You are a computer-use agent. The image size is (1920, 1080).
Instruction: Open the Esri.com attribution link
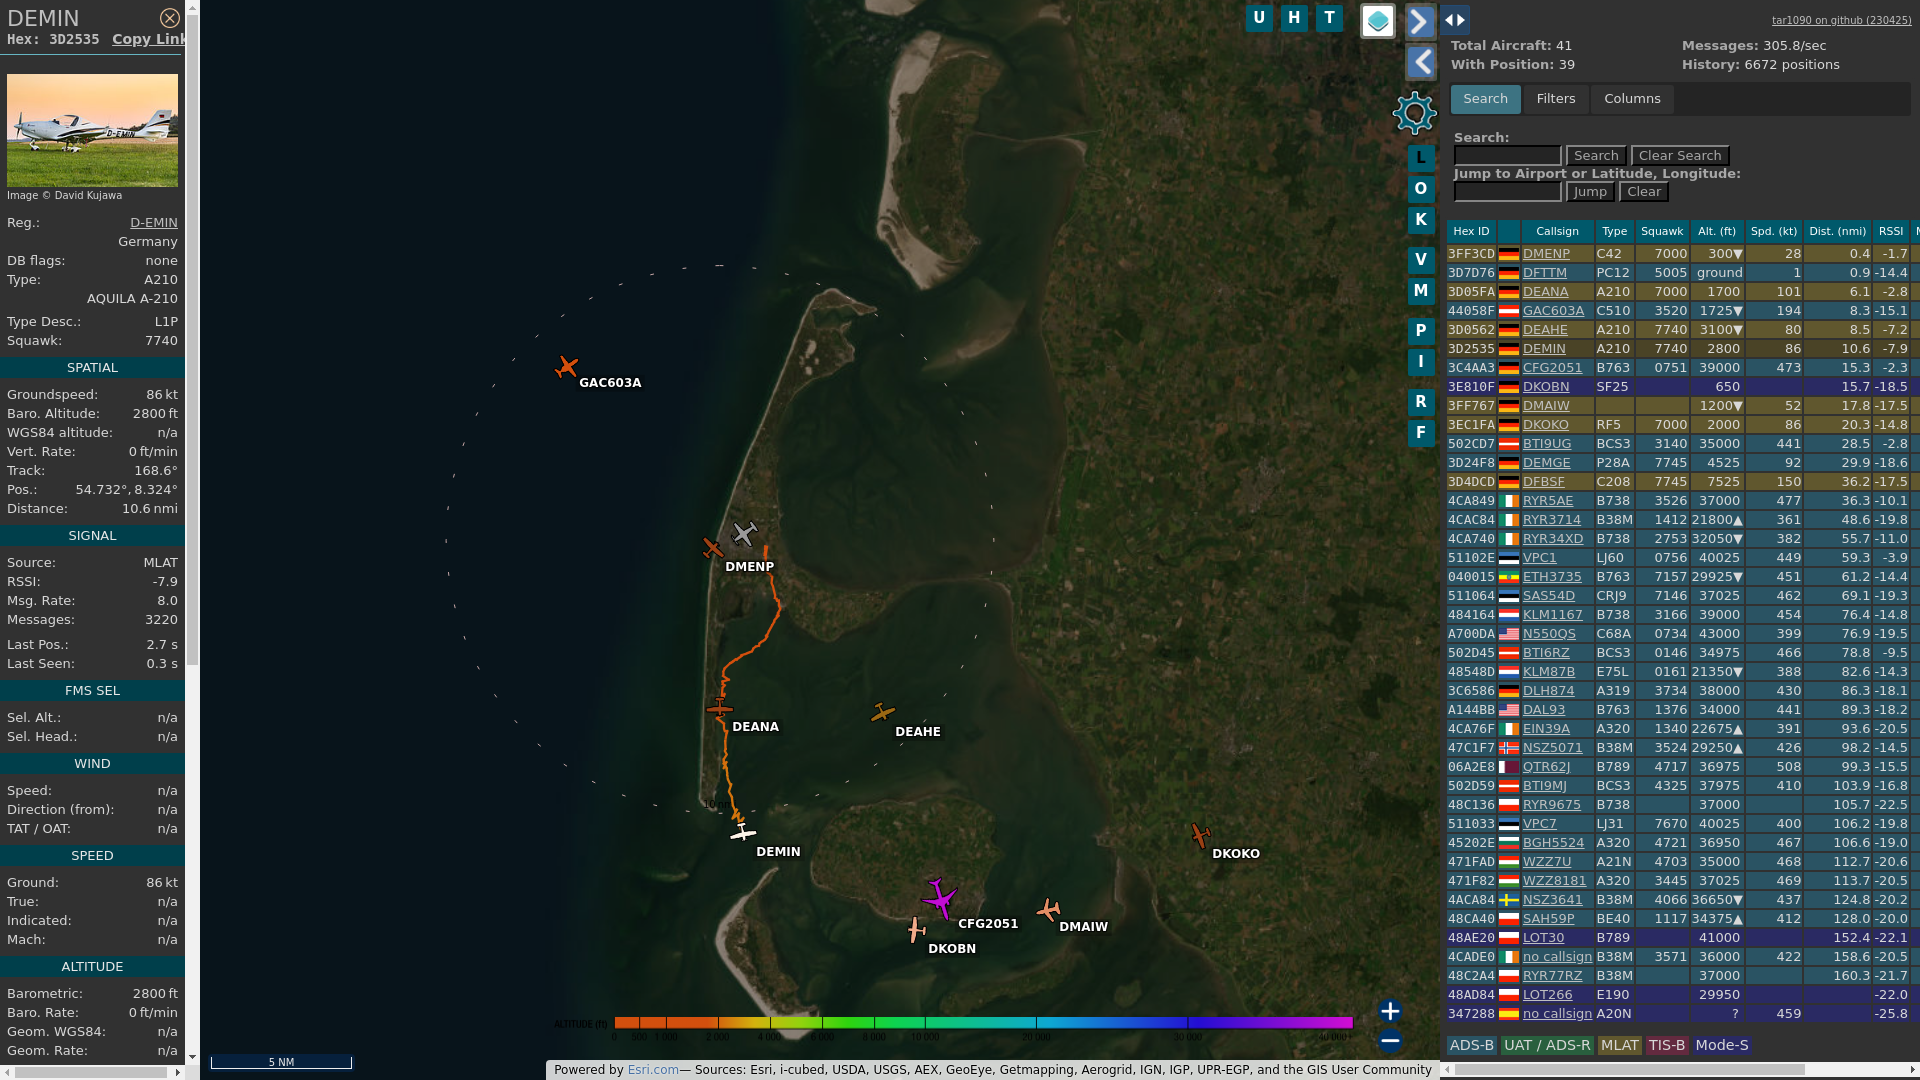click(x=653, y=1070)
